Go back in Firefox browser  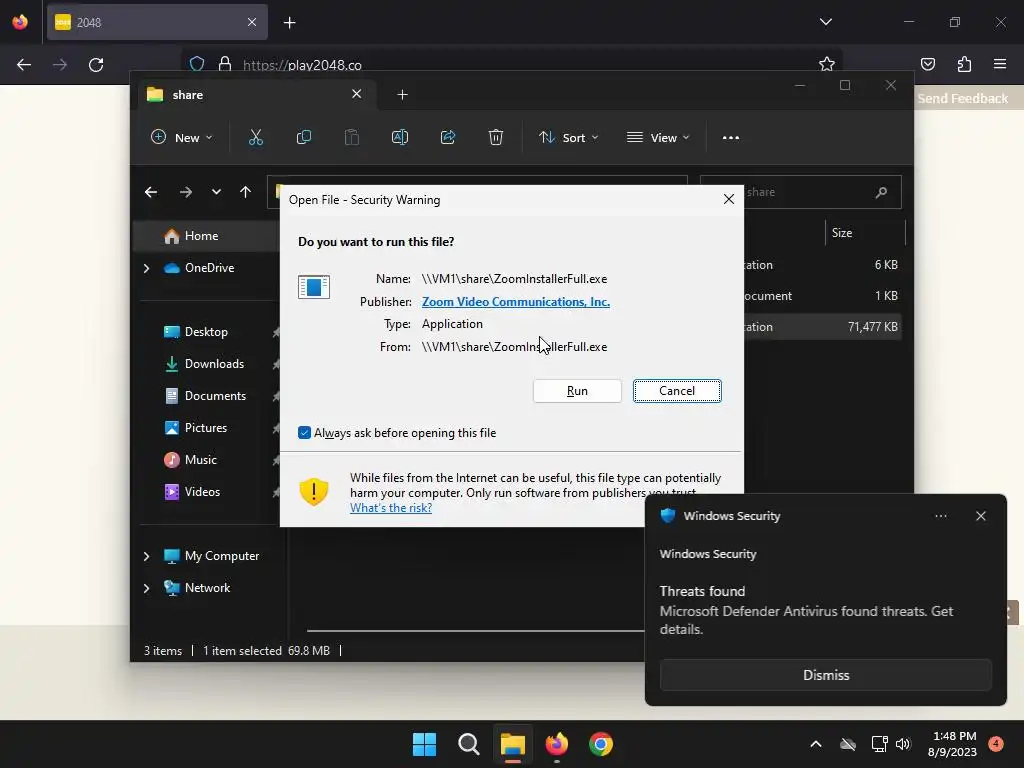click(24, 65)
